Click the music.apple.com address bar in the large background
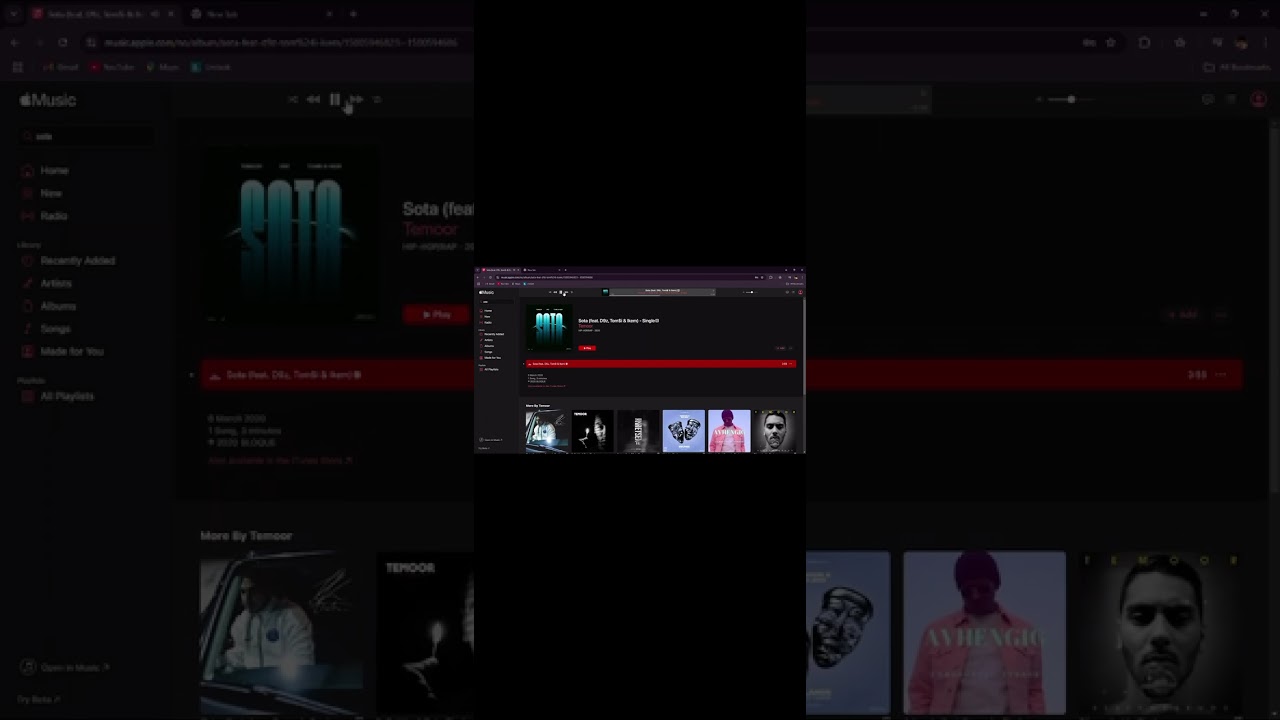Viewport: 1280px width, 720px height. pyautogui.click(x=280, y=43)
